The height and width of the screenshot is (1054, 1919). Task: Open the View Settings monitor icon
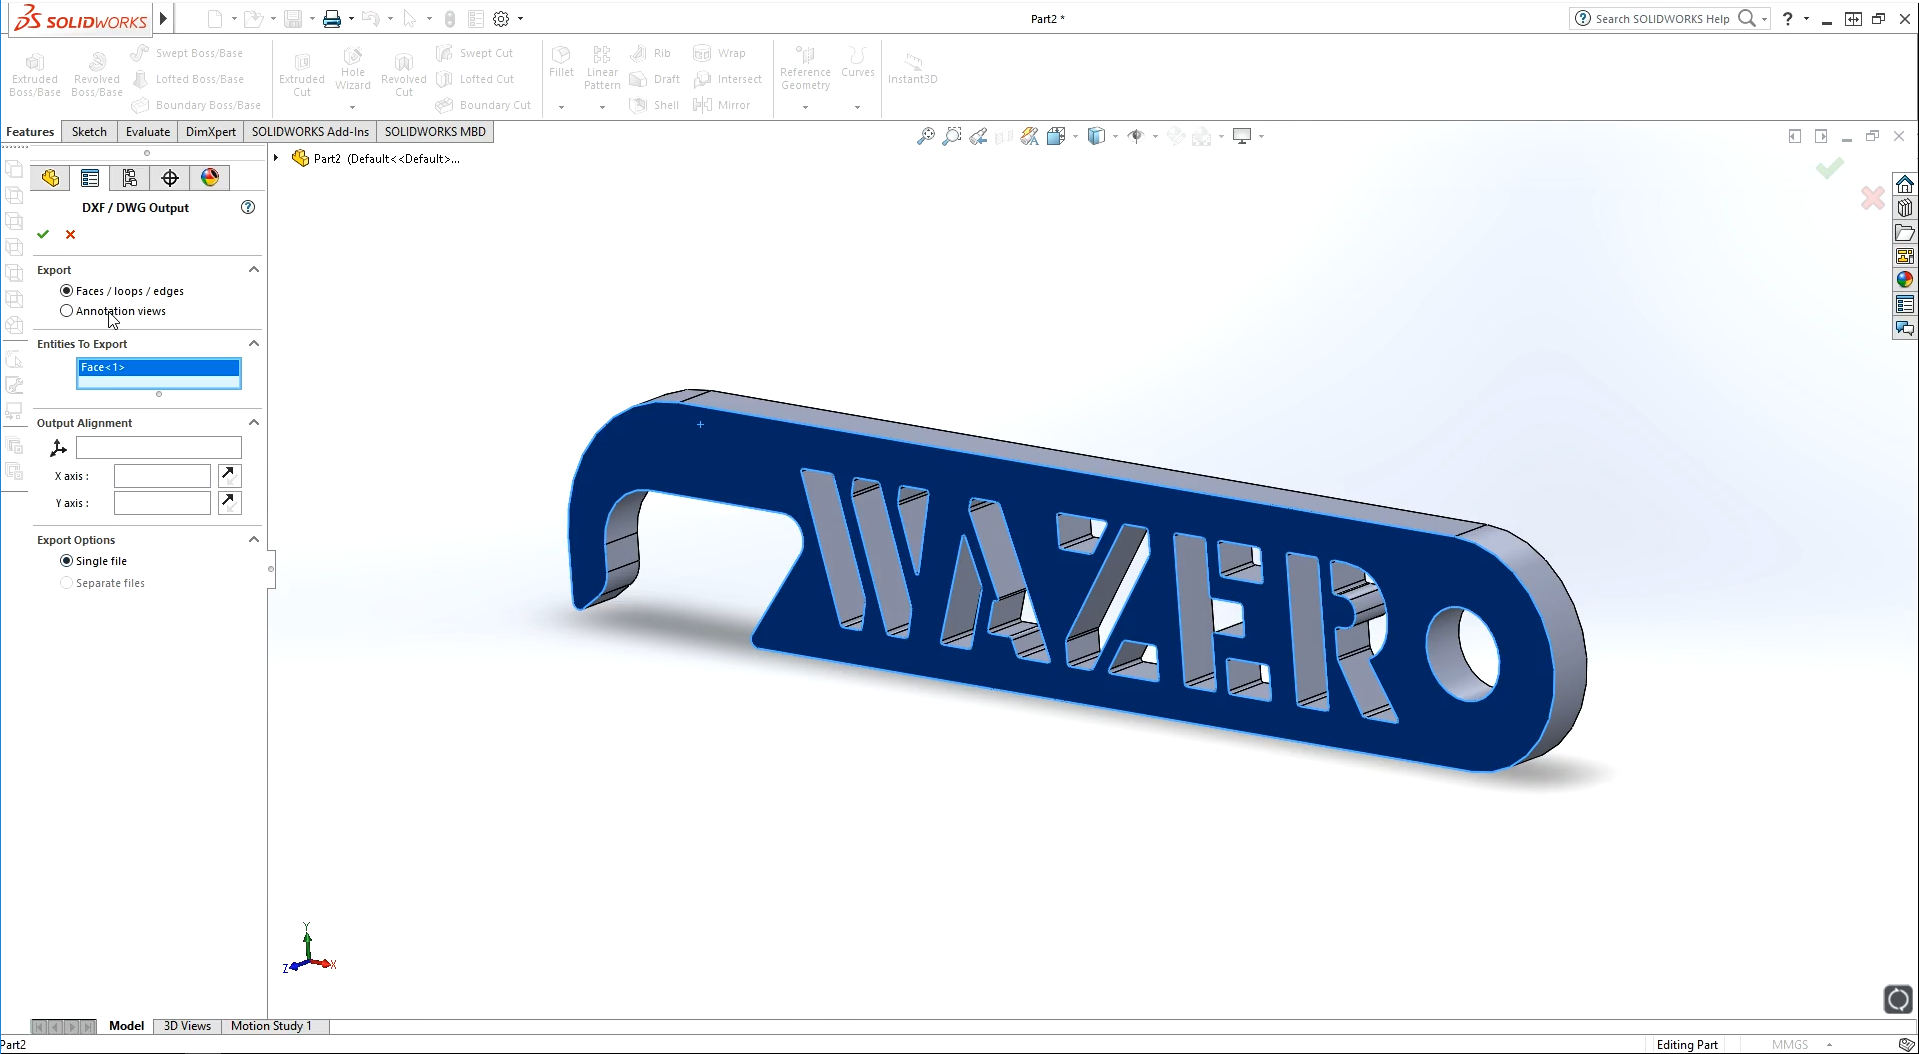(x=1242, y=136)
